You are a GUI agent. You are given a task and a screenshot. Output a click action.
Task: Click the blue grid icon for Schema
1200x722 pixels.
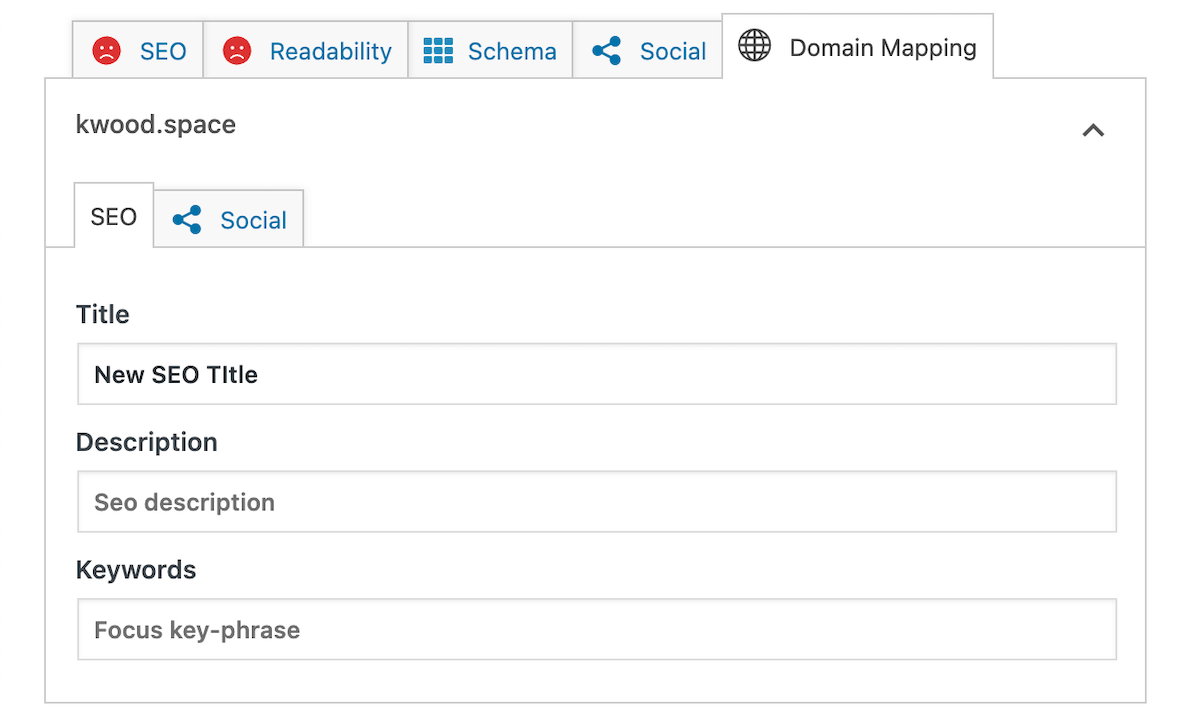point(438,51)
